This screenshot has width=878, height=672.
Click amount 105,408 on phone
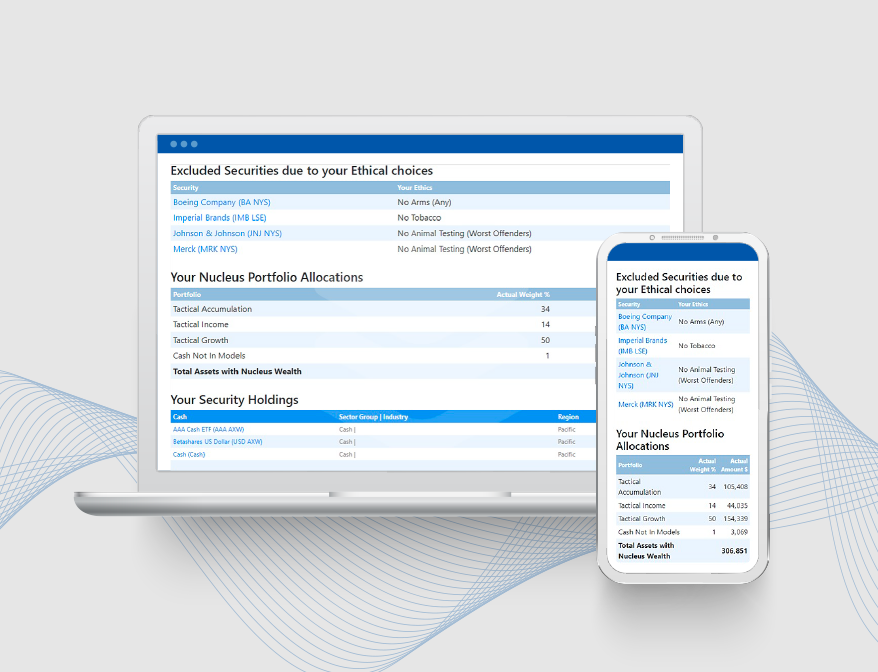click(735, 487)
